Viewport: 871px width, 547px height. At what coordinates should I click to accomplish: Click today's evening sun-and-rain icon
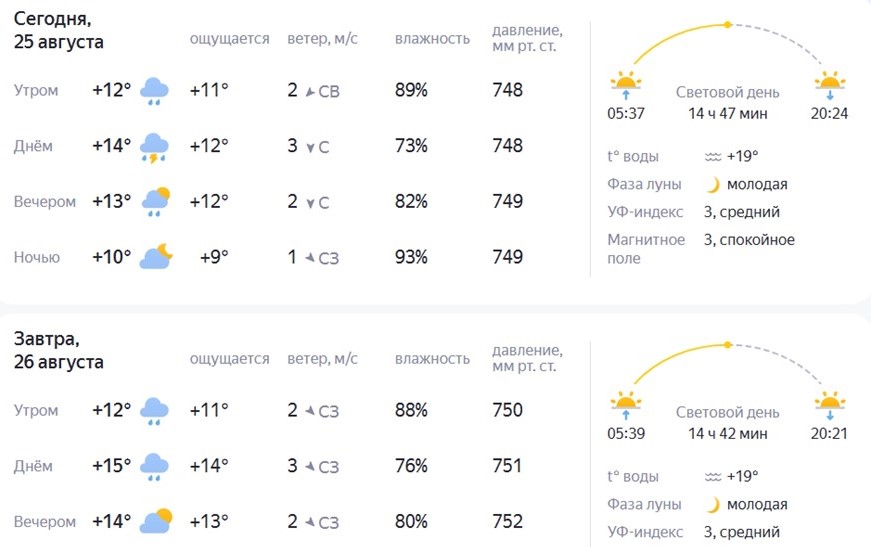point(156,202)
